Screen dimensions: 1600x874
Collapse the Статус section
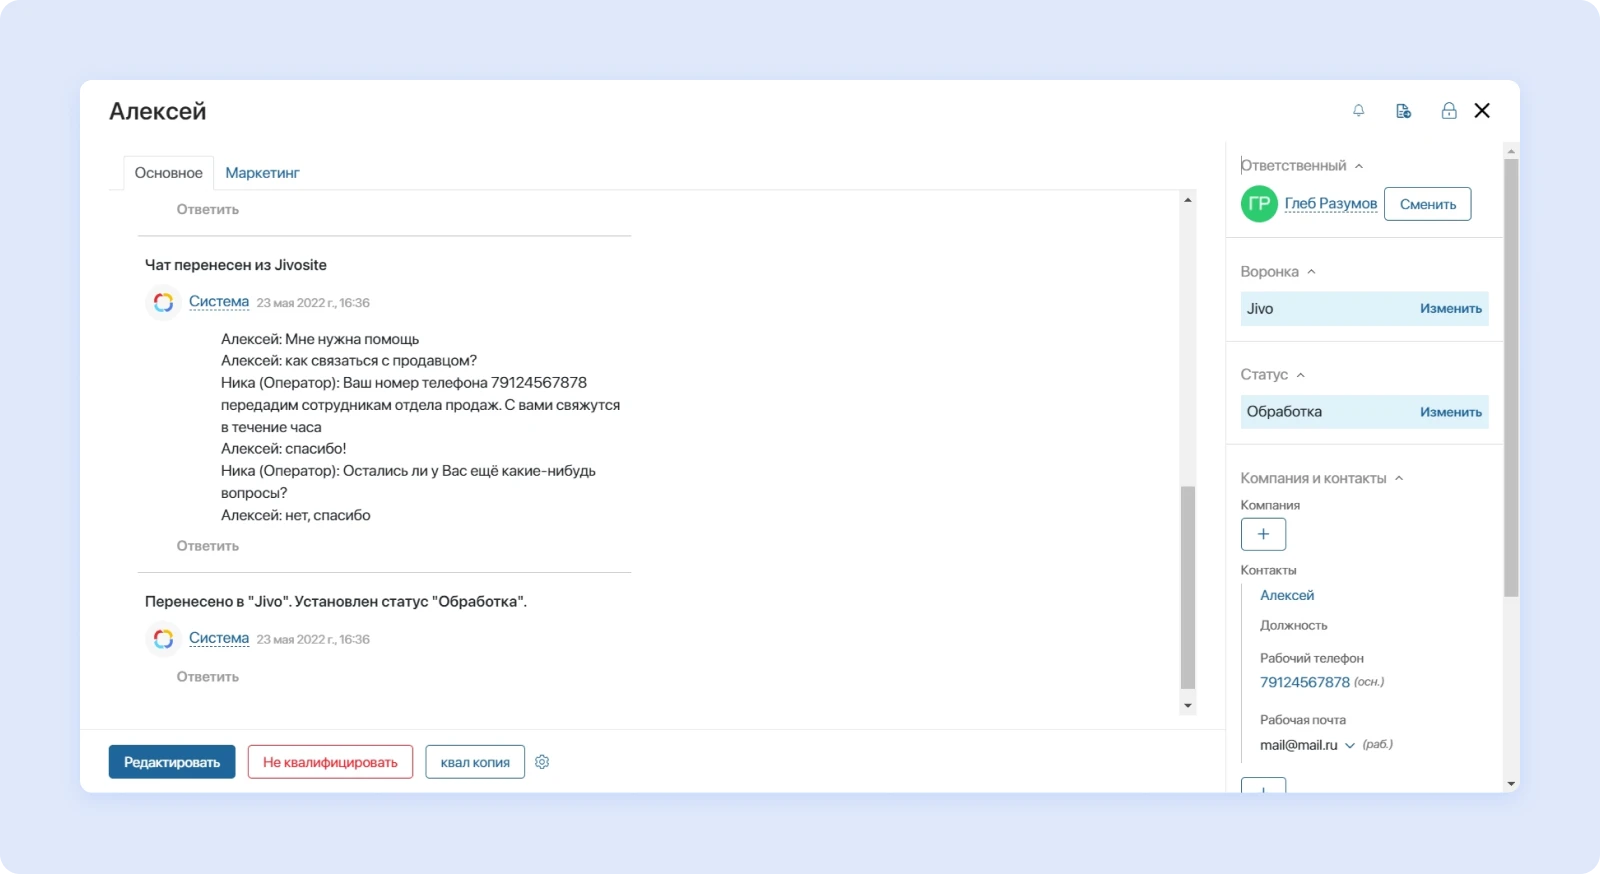point(1300,375)
